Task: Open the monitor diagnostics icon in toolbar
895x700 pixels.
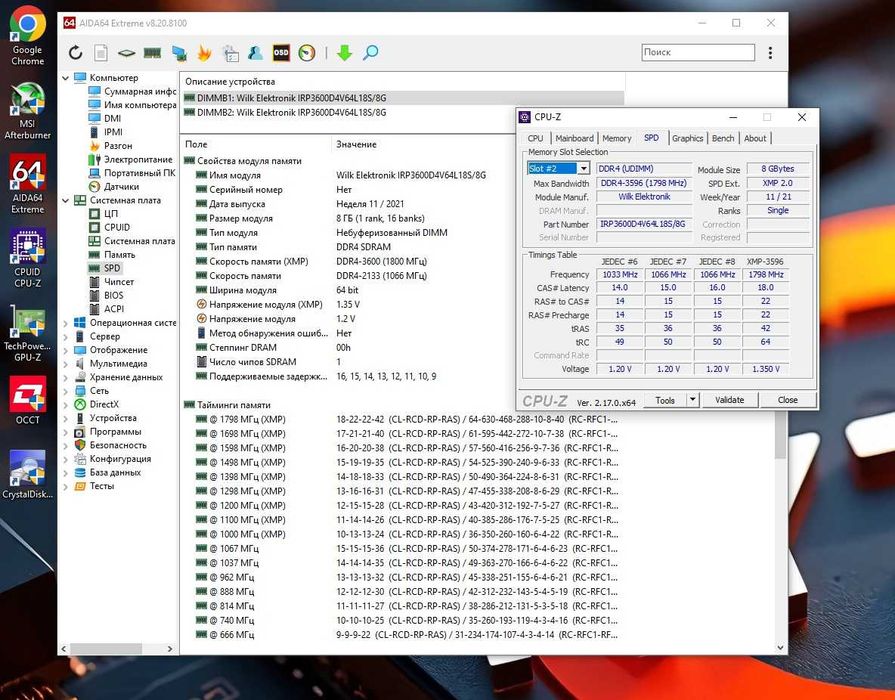Action: 179,53
